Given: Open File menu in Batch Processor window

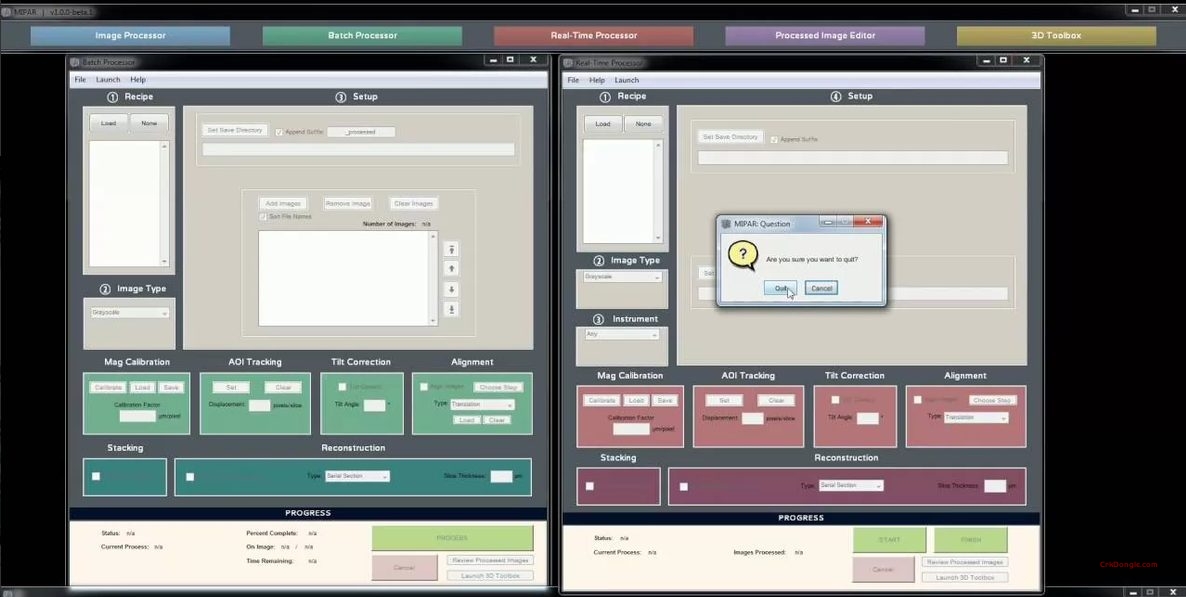Looking at the screenshot, I should tap(79, 79).
